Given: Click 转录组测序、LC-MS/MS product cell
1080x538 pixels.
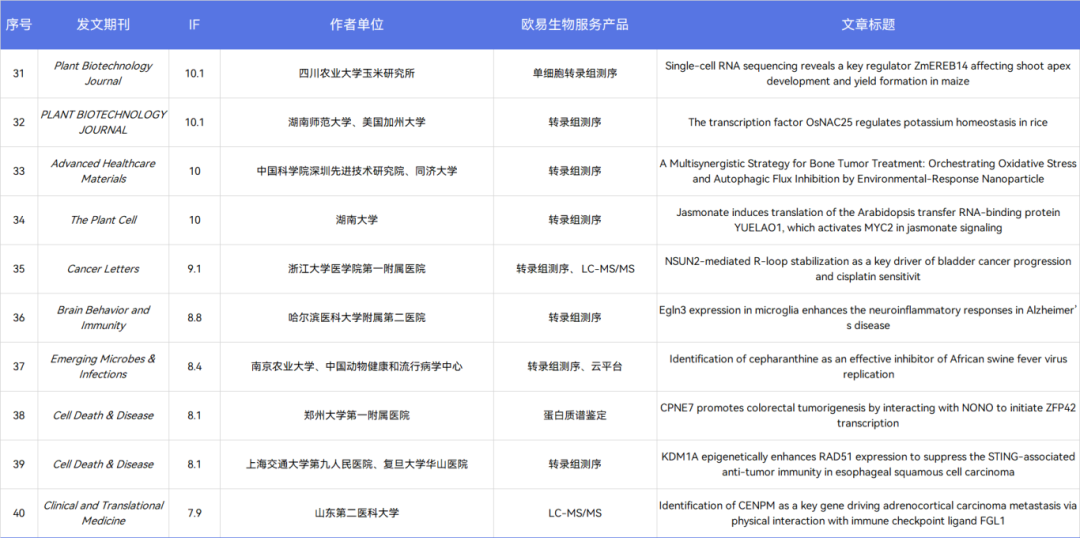Looking at the screenshot, I should 574,269.
